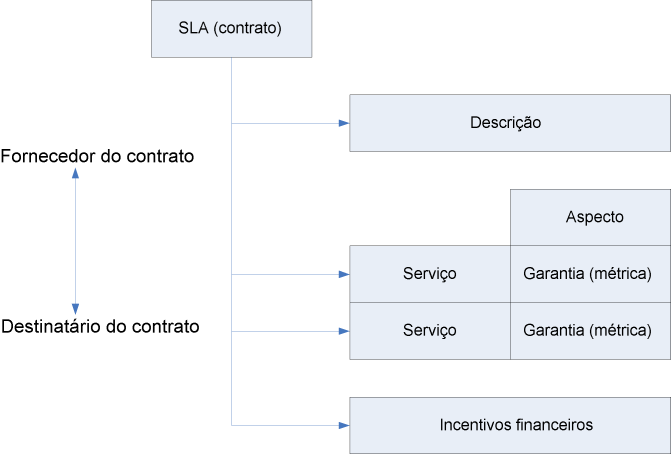Select the line linking Fornecedor and Destinatário
The width and height of the screenshot is (671, 454).
[76, 240]
